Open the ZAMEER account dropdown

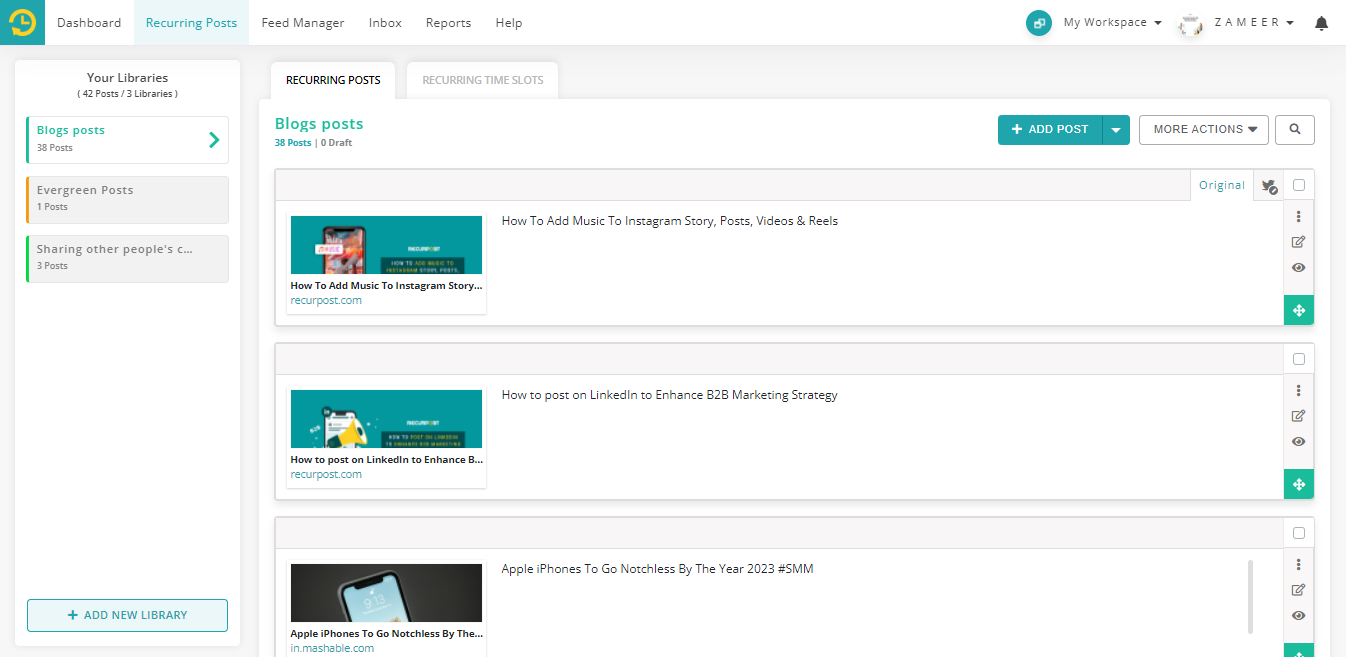1254,23
